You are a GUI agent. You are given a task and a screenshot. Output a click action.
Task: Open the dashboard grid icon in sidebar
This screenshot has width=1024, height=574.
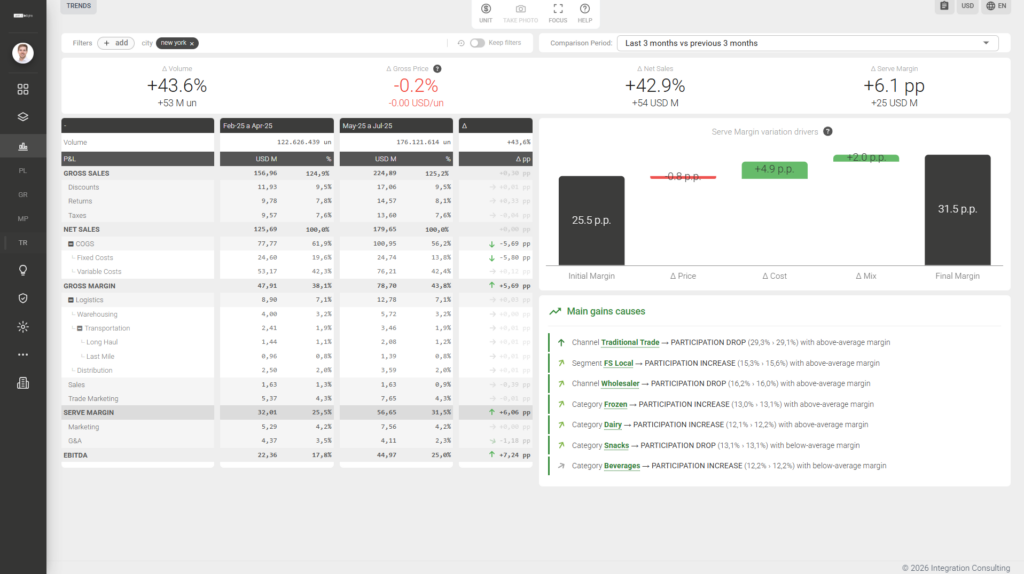23,89
